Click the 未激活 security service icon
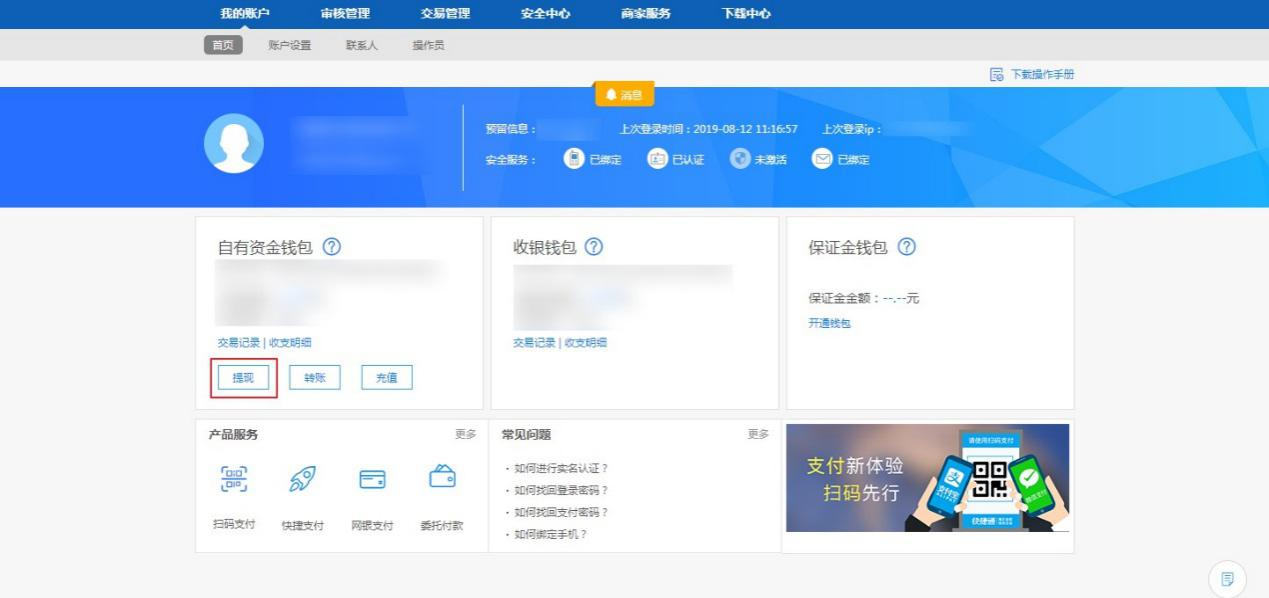This screenshot has width=1269, height=598. pyautogui.click(x=740, y=159)
